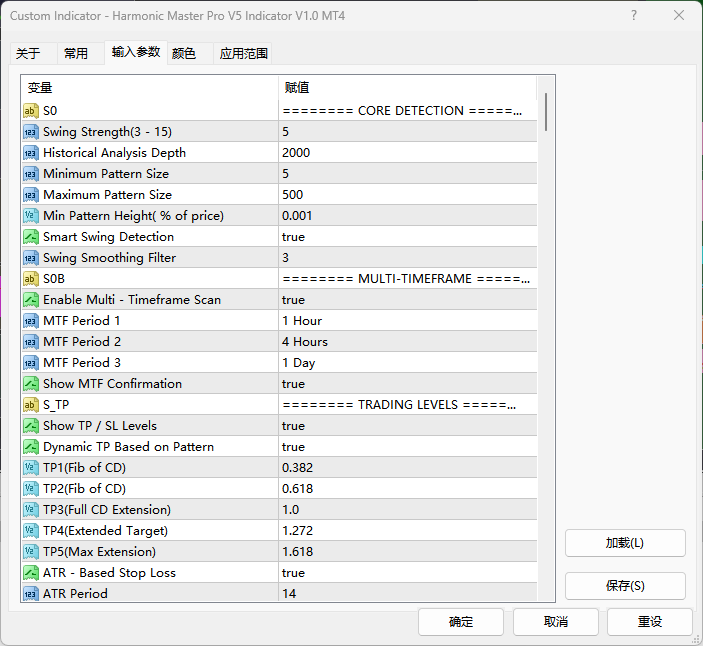Click the boolean icon beside Show TP / SL Levels

tap(30, 426)
